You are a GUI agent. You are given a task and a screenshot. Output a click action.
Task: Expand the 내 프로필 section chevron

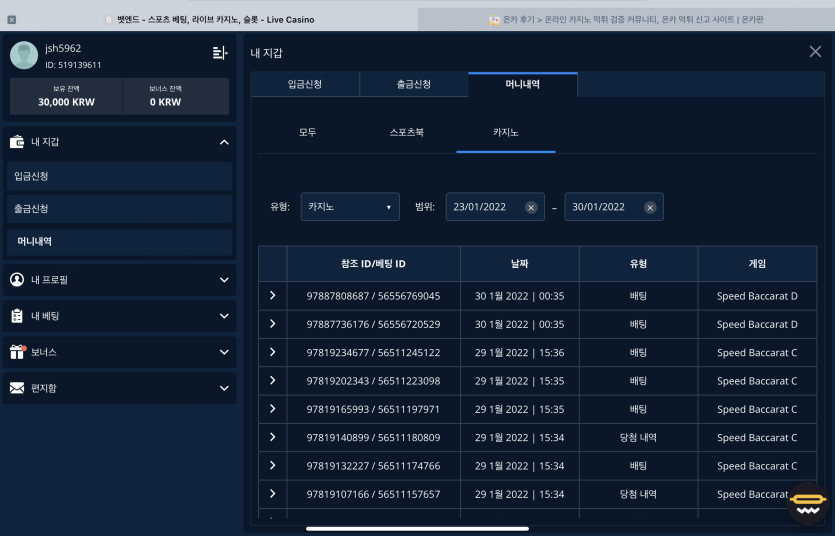(224, 280)
